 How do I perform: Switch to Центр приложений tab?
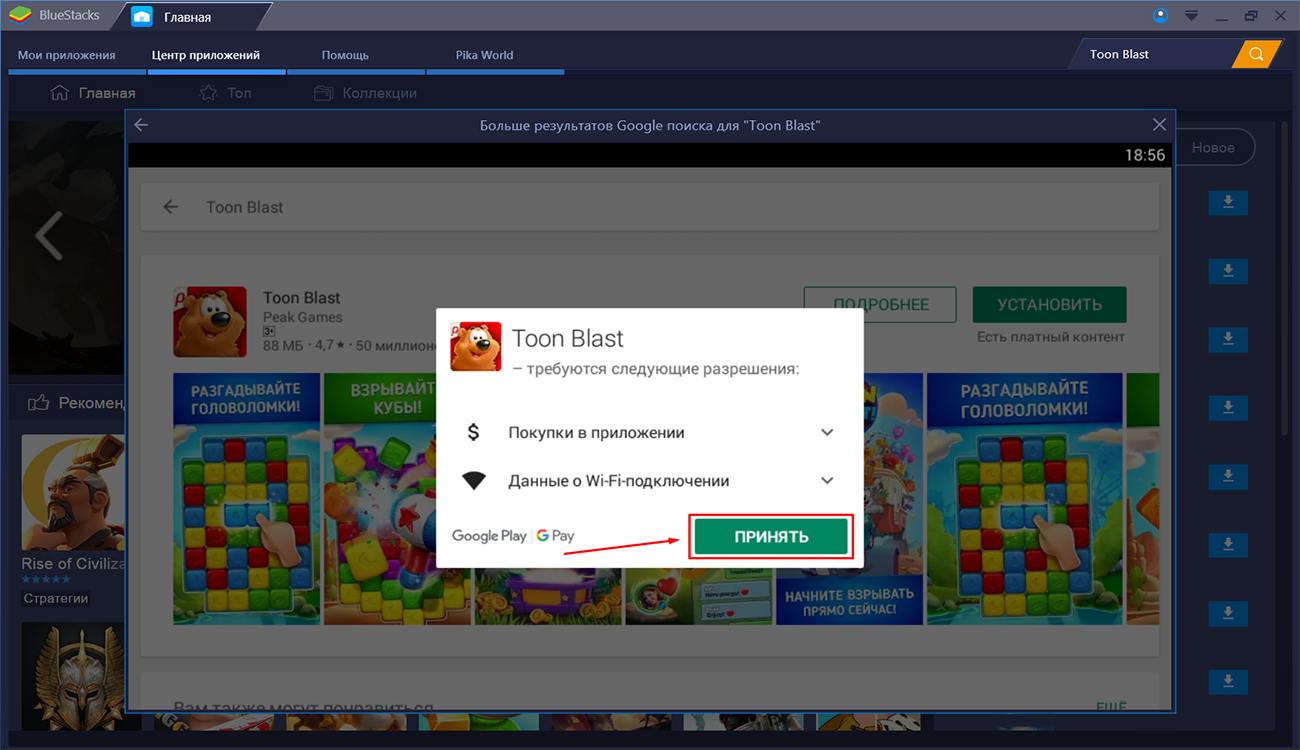[x=206, y=55]
